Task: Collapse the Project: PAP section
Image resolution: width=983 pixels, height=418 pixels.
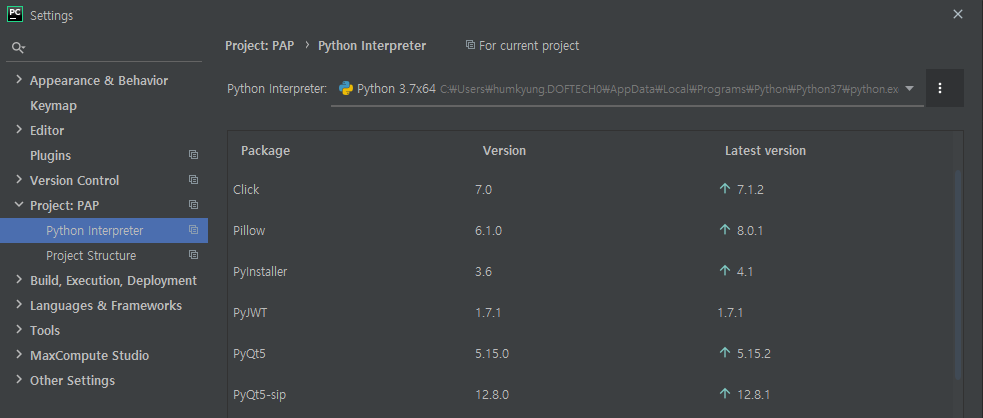Action: pos(18,205)
